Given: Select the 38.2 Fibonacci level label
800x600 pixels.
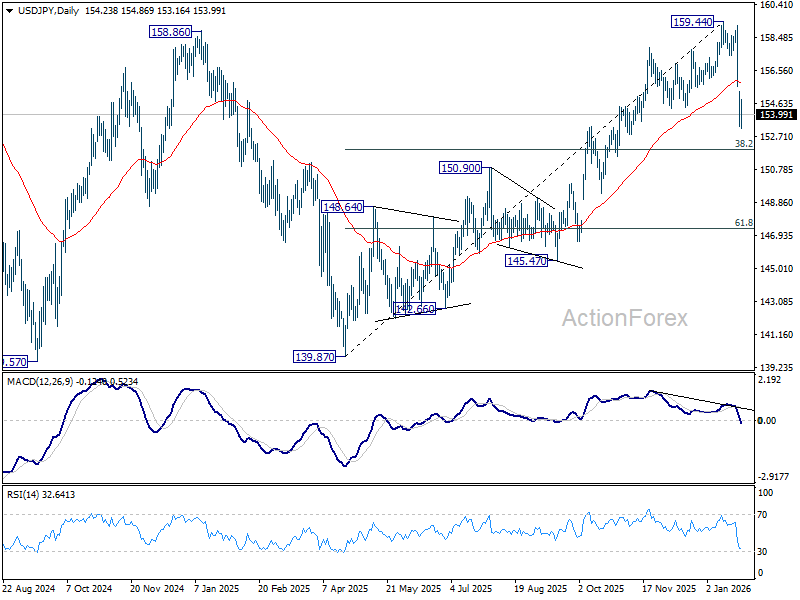Looking at the screenshot, I should pos(743,144).
